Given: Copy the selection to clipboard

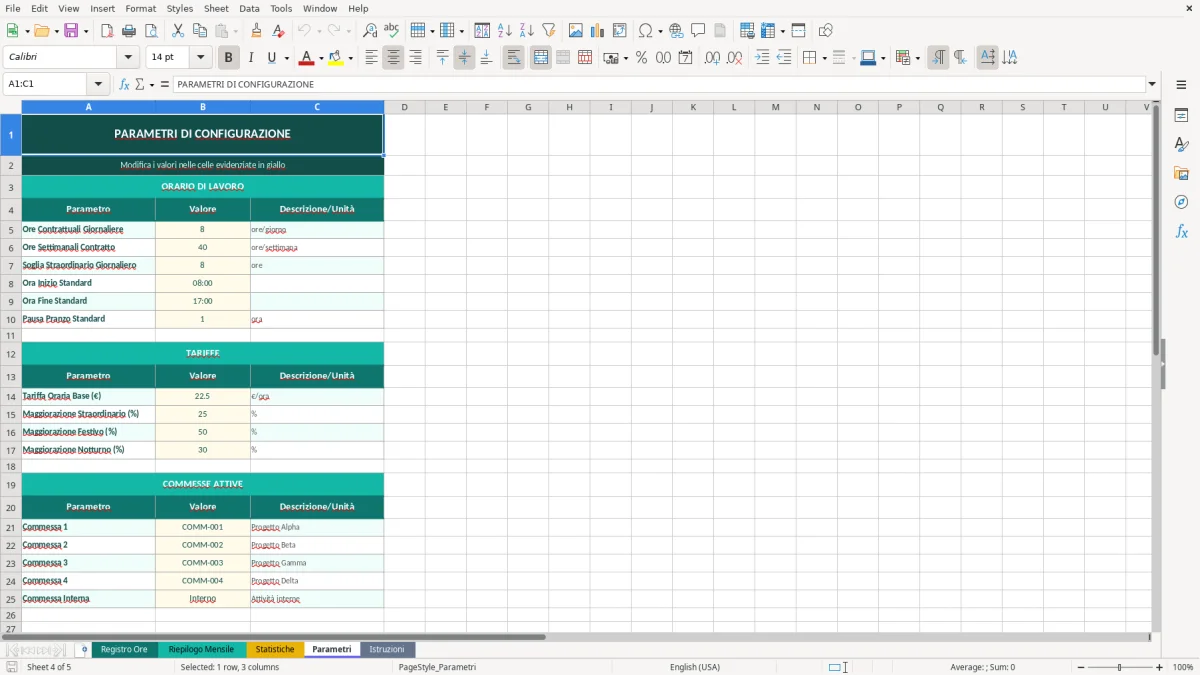Looking at the screenshot, I should [200, 31].
